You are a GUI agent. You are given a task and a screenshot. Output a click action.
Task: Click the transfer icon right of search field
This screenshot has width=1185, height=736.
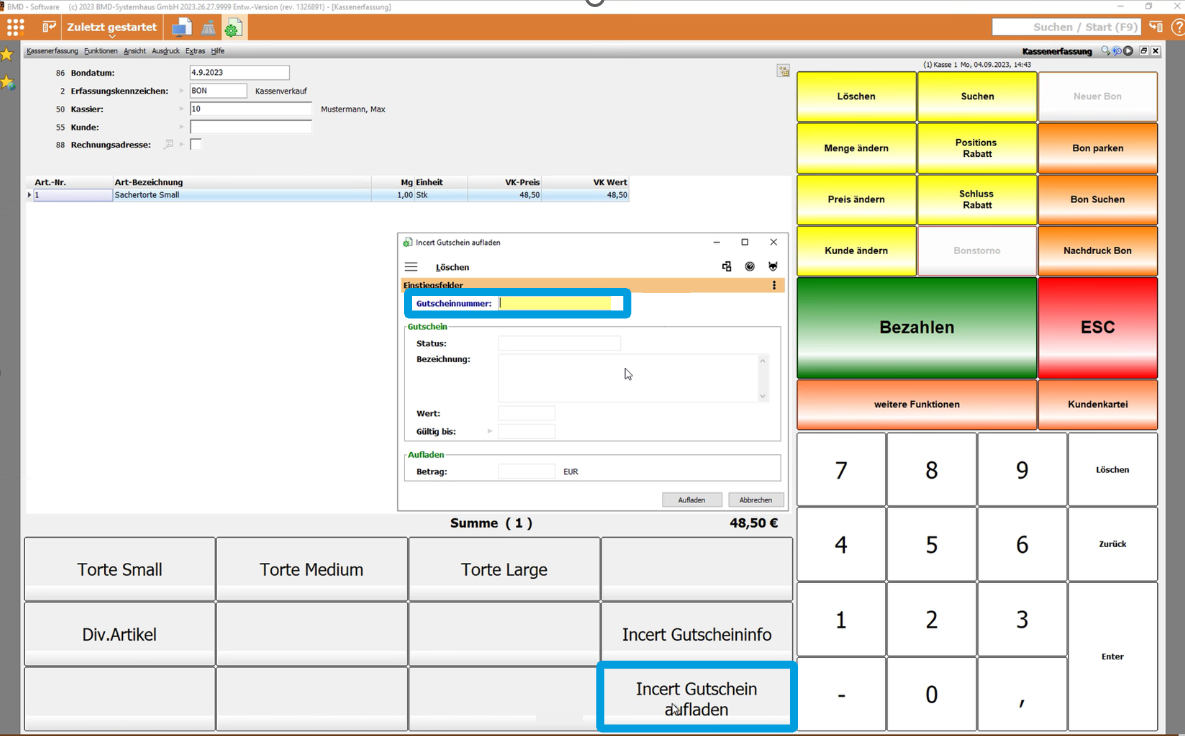[1156, 27]
